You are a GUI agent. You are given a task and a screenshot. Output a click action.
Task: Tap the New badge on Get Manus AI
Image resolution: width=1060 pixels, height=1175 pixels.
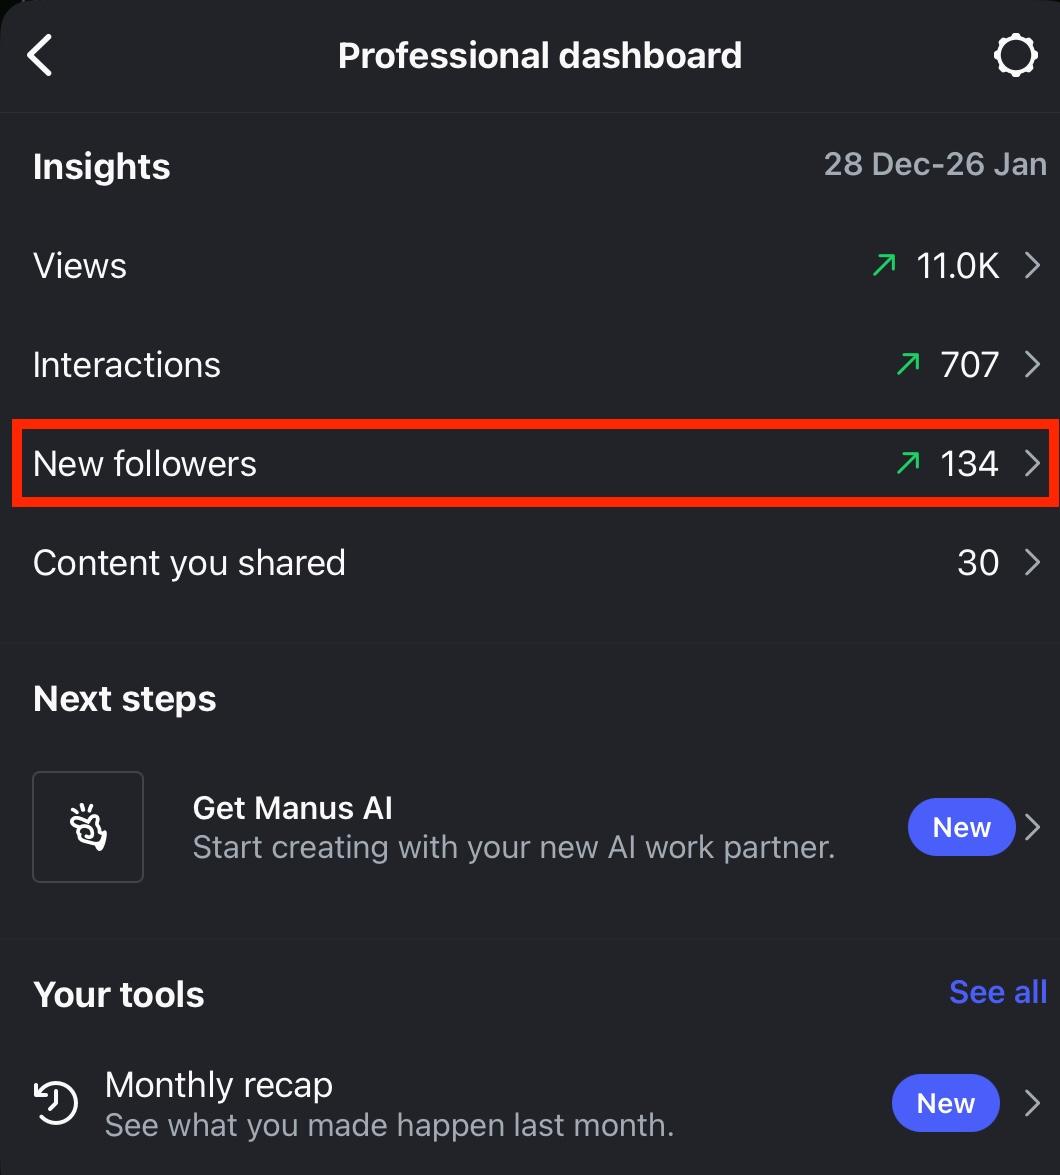tap(961, 827)
